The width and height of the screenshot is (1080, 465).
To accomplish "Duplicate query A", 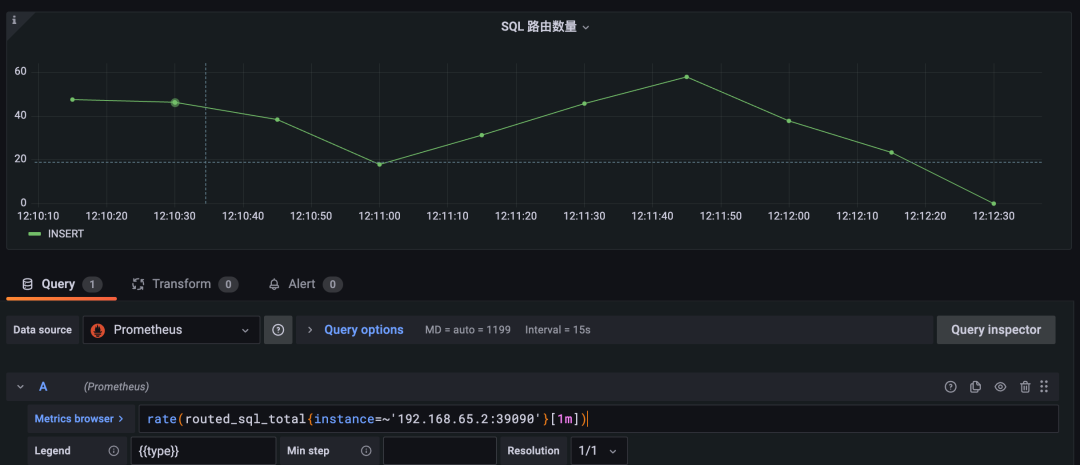I will pyautogui.click(x=975, y=386).
